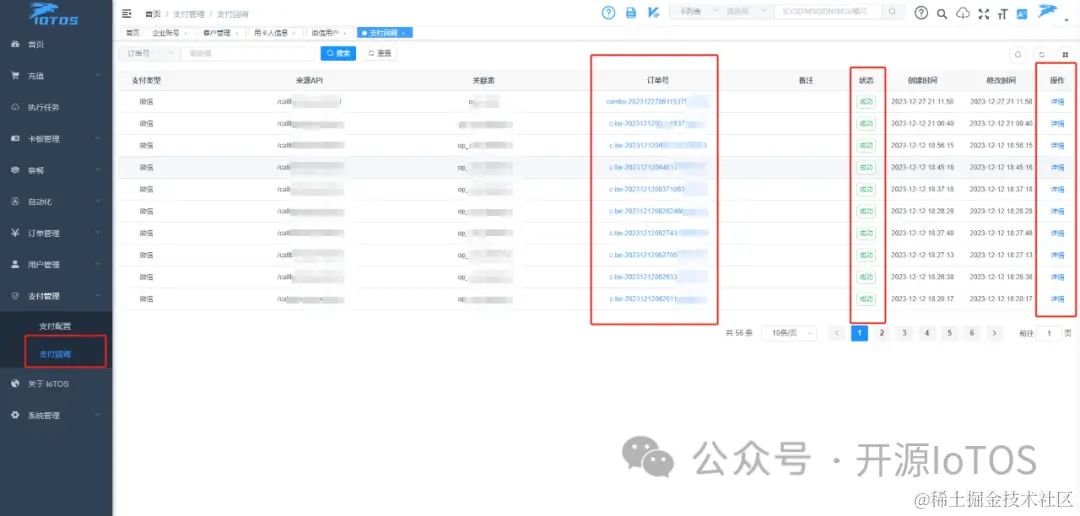1080x516 pixels.
Task: Click the 前往 page number input
Action: [1050, 333]
